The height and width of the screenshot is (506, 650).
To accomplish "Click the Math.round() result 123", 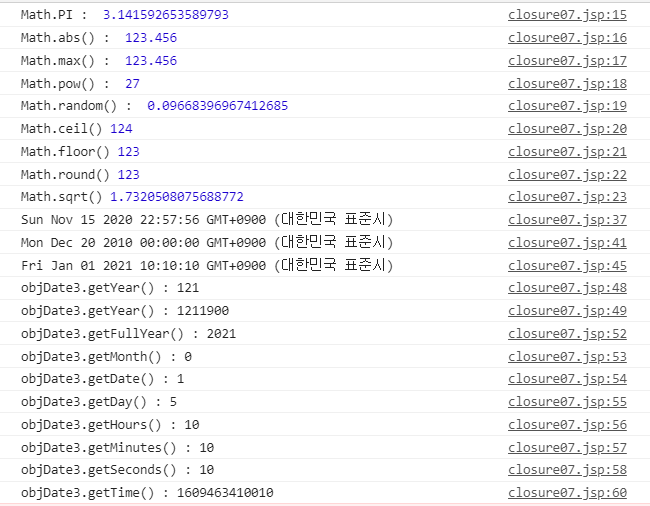I will pos(129,175).
